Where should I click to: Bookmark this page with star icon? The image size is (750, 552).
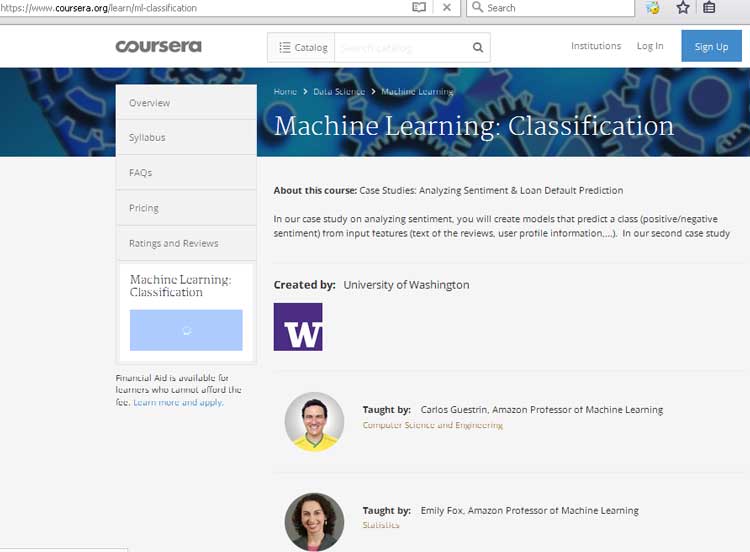point(683,7)
